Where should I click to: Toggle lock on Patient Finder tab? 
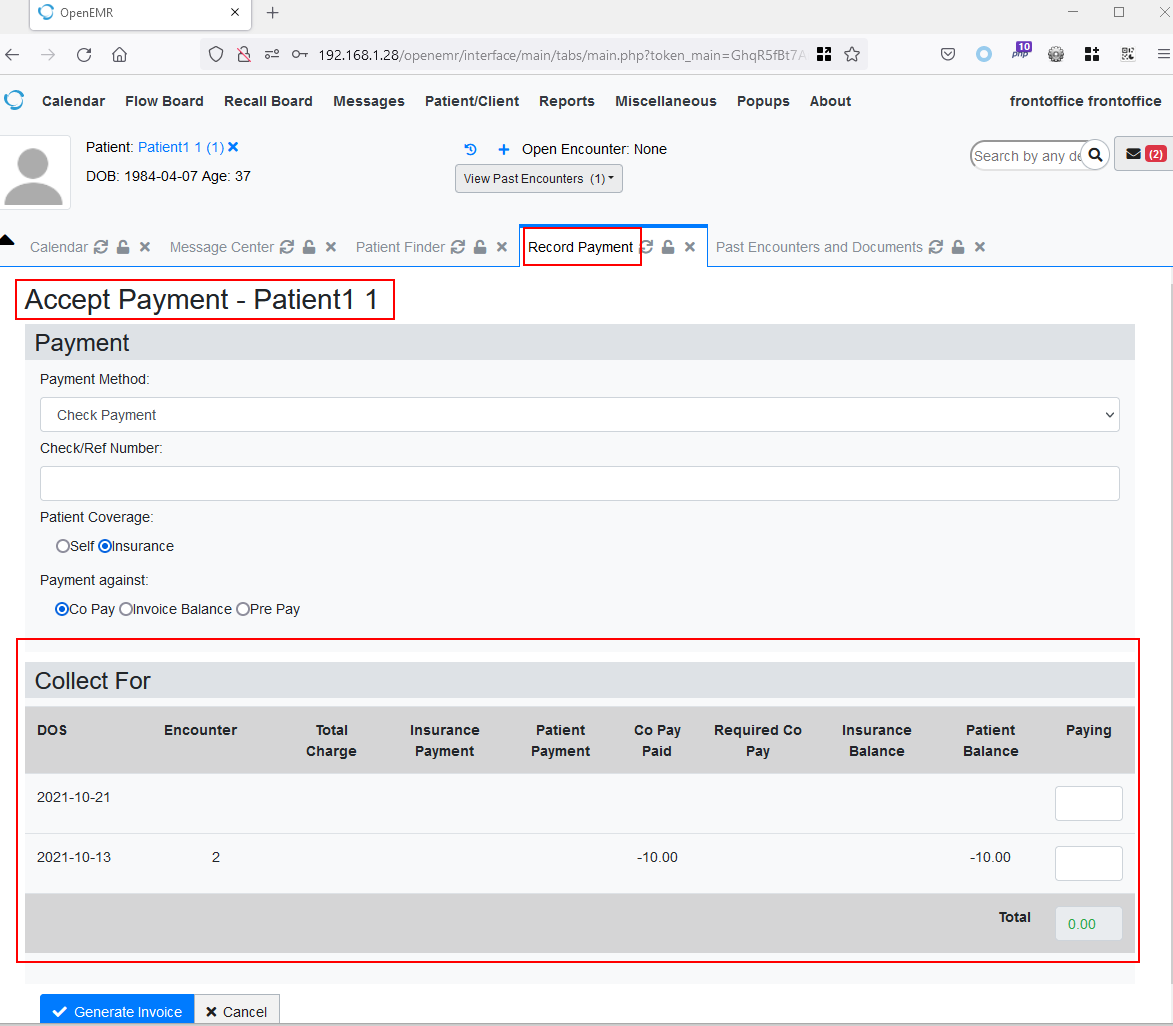pos(480,247)
